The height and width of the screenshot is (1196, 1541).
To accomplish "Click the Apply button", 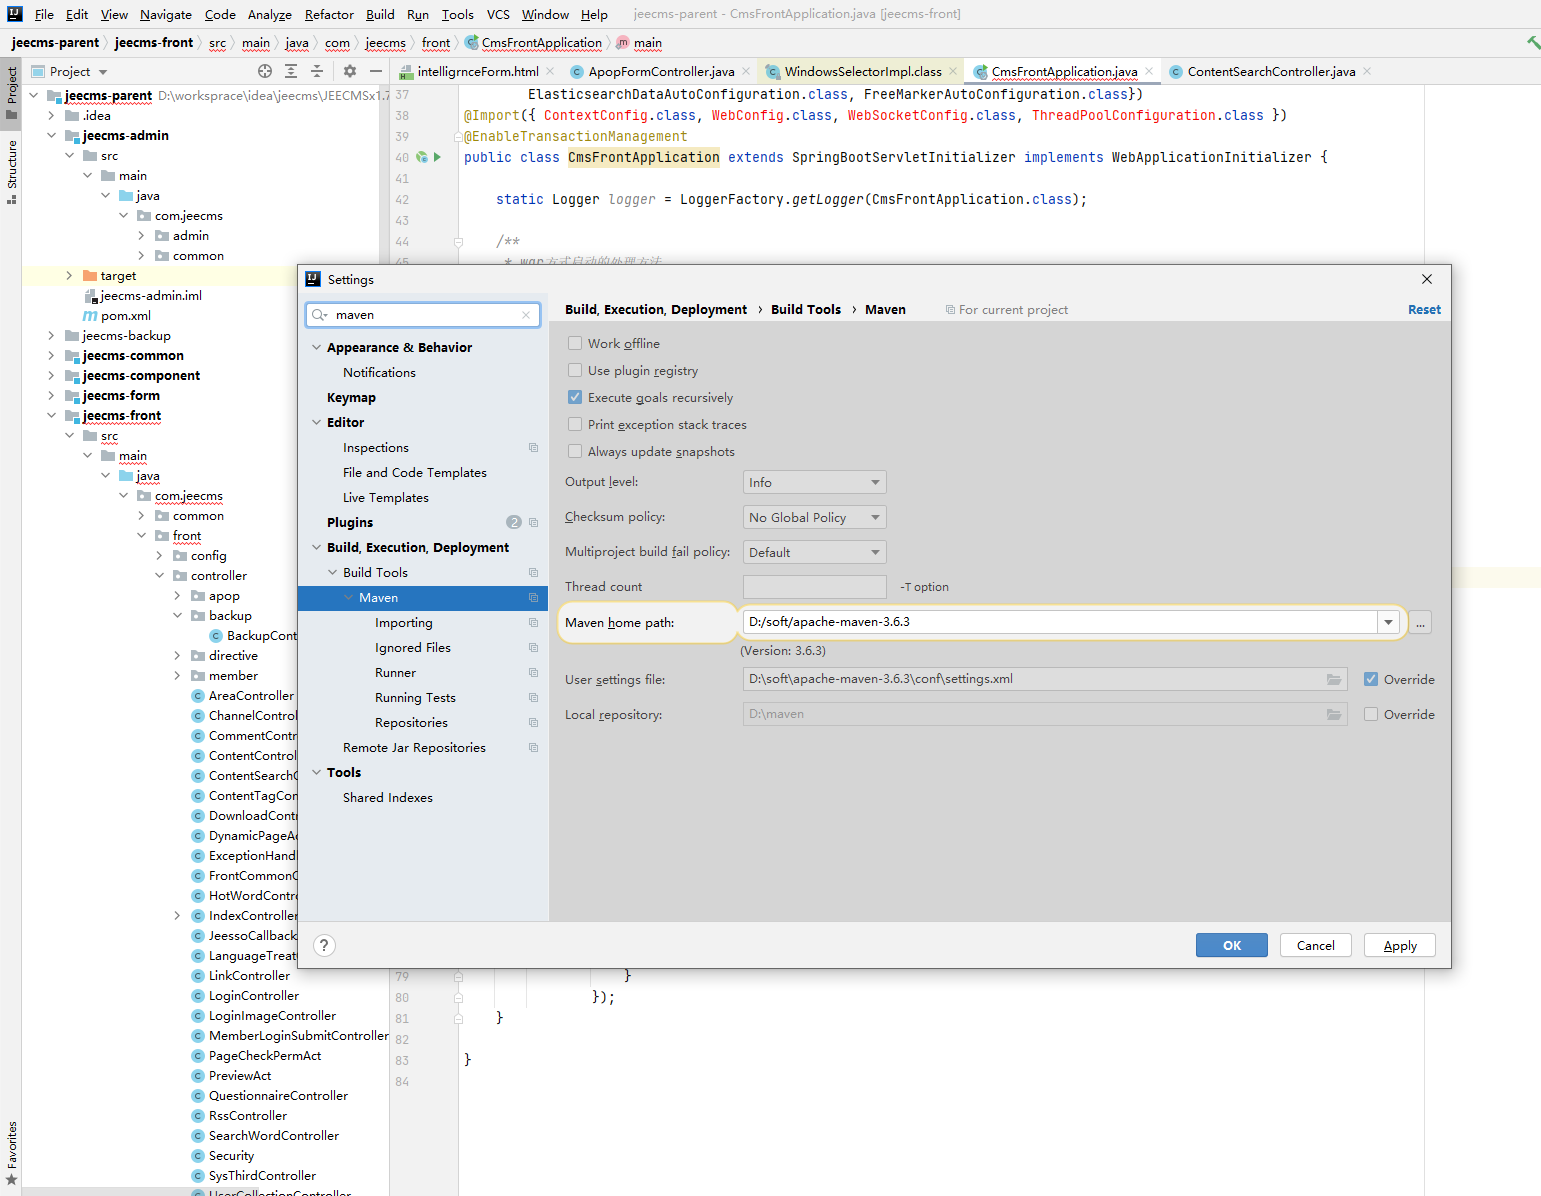I will click(x=1399, y=945).
